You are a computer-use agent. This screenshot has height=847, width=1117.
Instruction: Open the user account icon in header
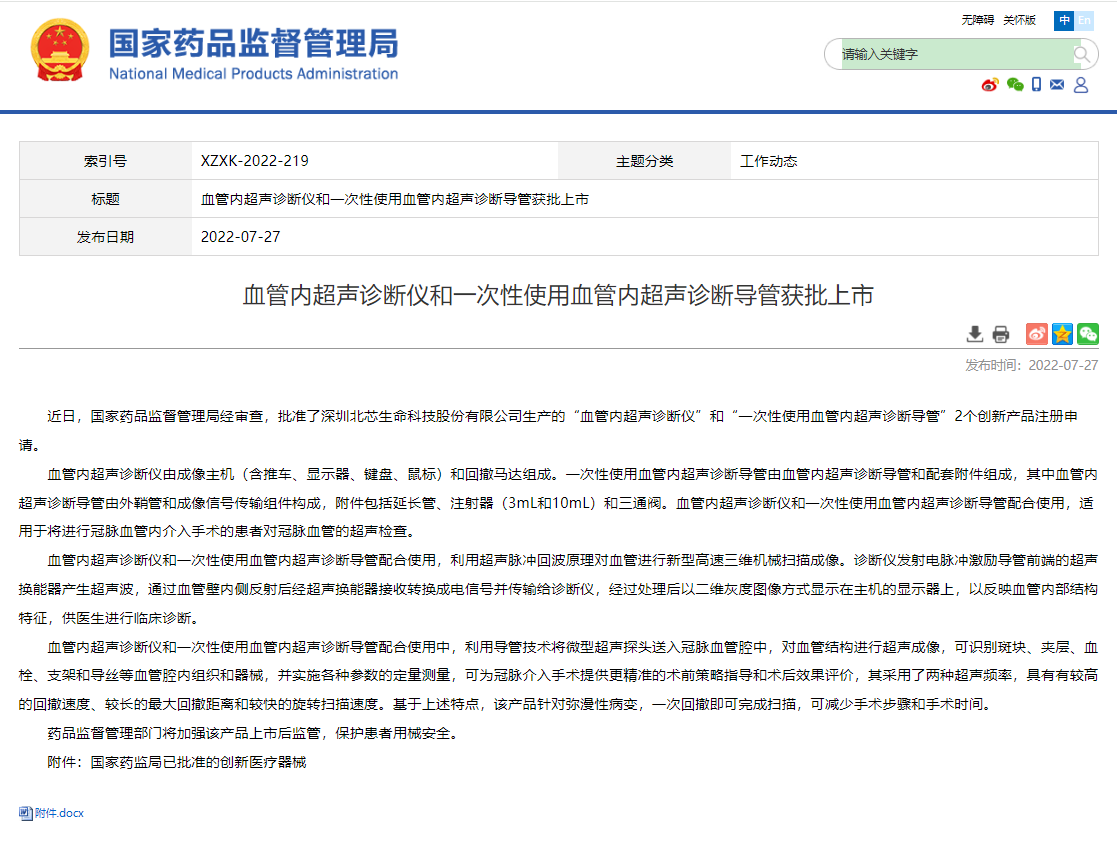coord(1081,85)
